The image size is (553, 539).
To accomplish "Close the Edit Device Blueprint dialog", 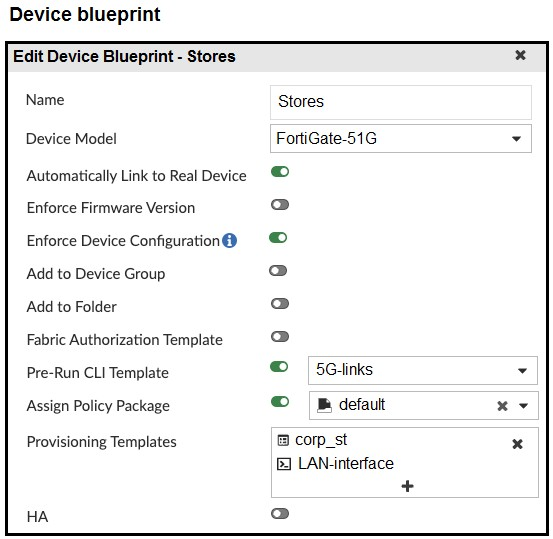I will pyautogui.click(x=520, y=55).
